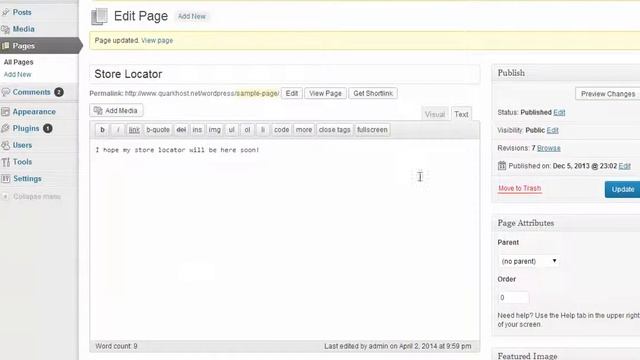Image resolution: width=640 pixels, height=360 pixels.
Task: Edit the Store Locator title field
Action: [284, 74]
